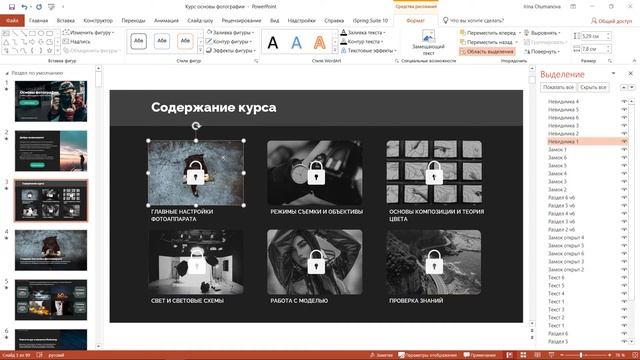The image size is (640, 360).
Task: Switch to Вставка tab
Action: (66, 20)
